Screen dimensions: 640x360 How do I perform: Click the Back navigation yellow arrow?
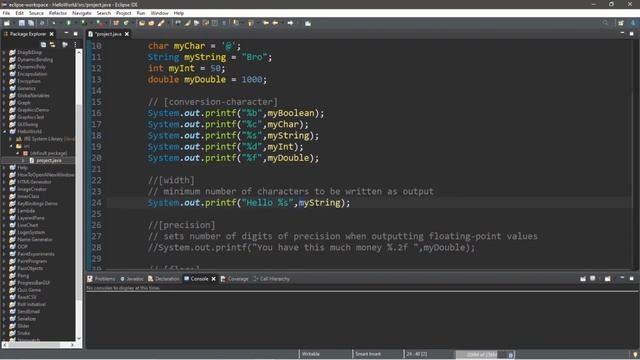pyautogui.click(x=276, y=23)
